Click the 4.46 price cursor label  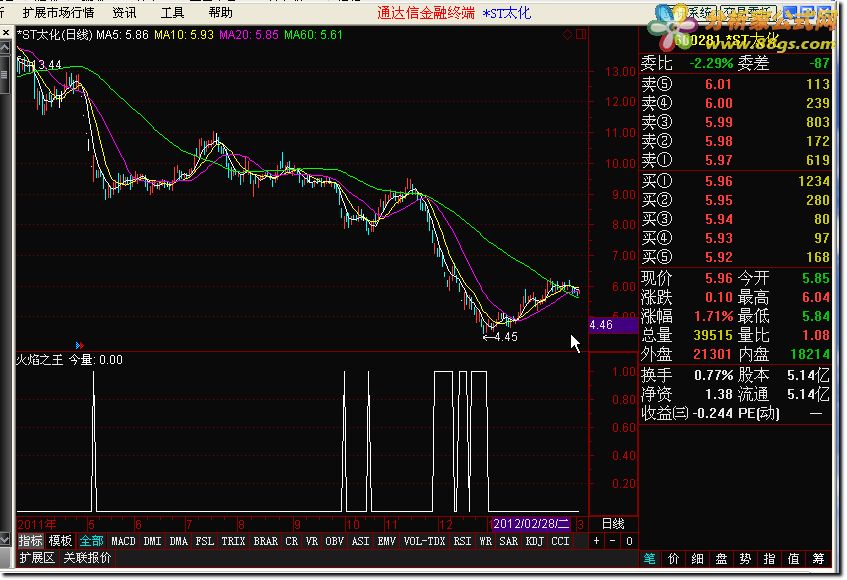coord(613,325)
